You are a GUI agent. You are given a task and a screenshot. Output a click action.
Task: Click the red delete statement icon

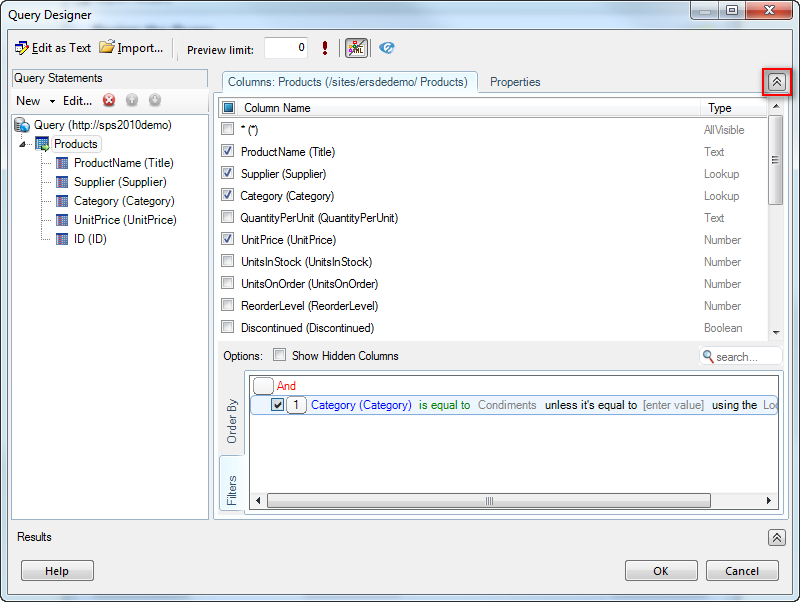pos(109,100)
